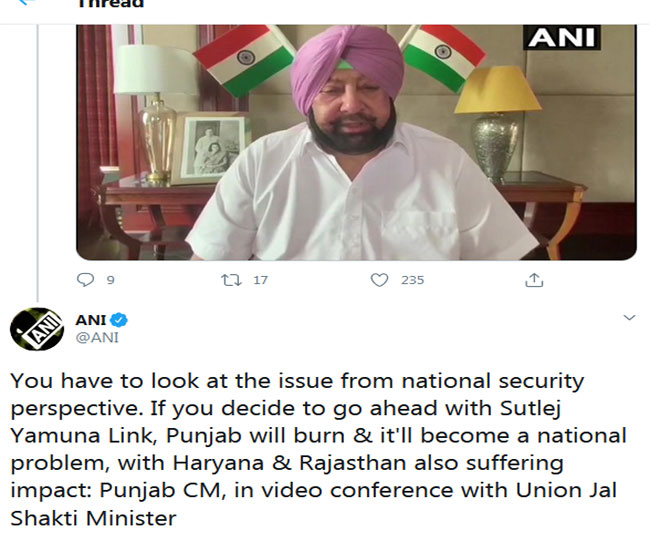Screen dimensions: 650x540
Task: Click the ANI watermark logo in the video
Action: pyautogui.click(x=562, y=37)
